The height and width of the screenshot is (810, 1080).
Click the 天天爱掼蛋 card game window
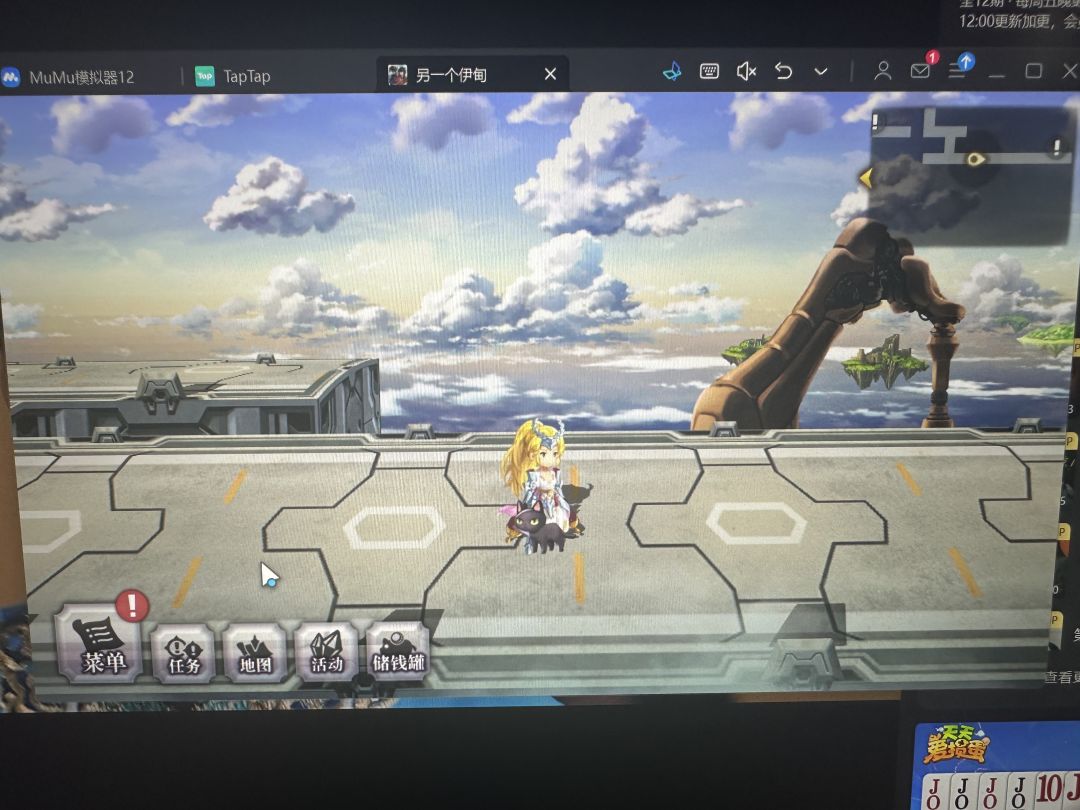(x=997, y=766)
